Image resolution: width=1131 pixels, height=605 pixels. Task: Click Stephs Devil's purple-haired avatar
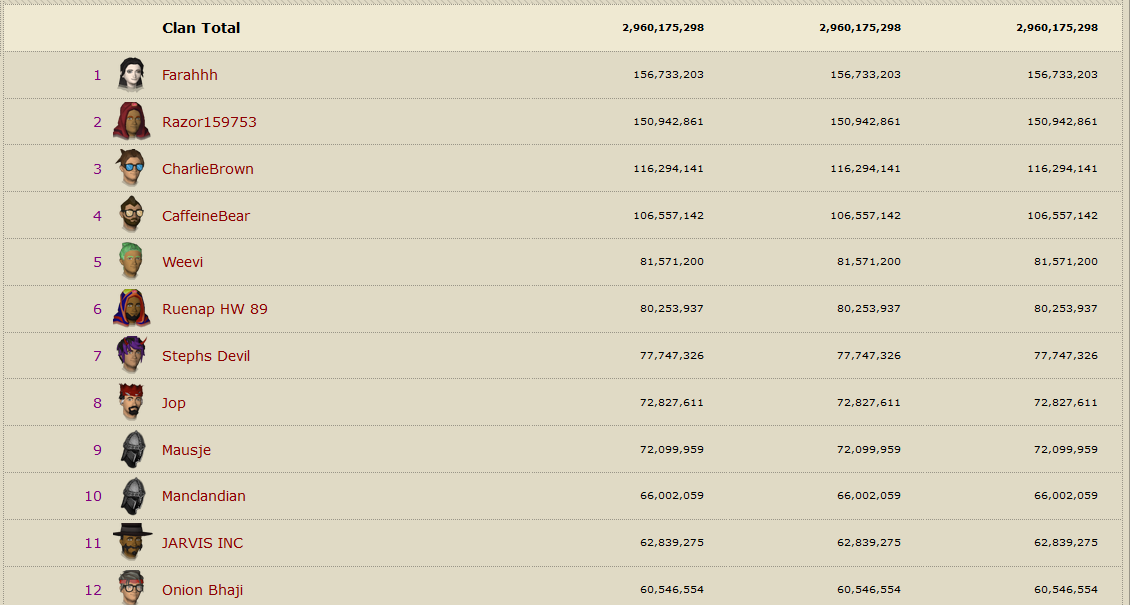[131, 356]
